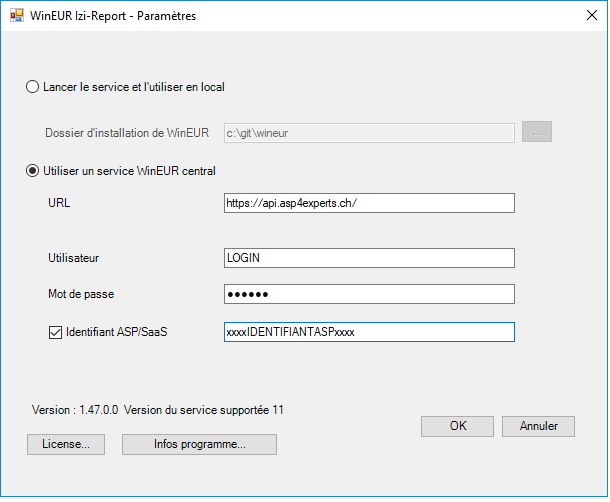Click the window title 'WinEUR Izi-Report - Paramètres'
This screenshot has width=610, height=502.
(113, 16)
